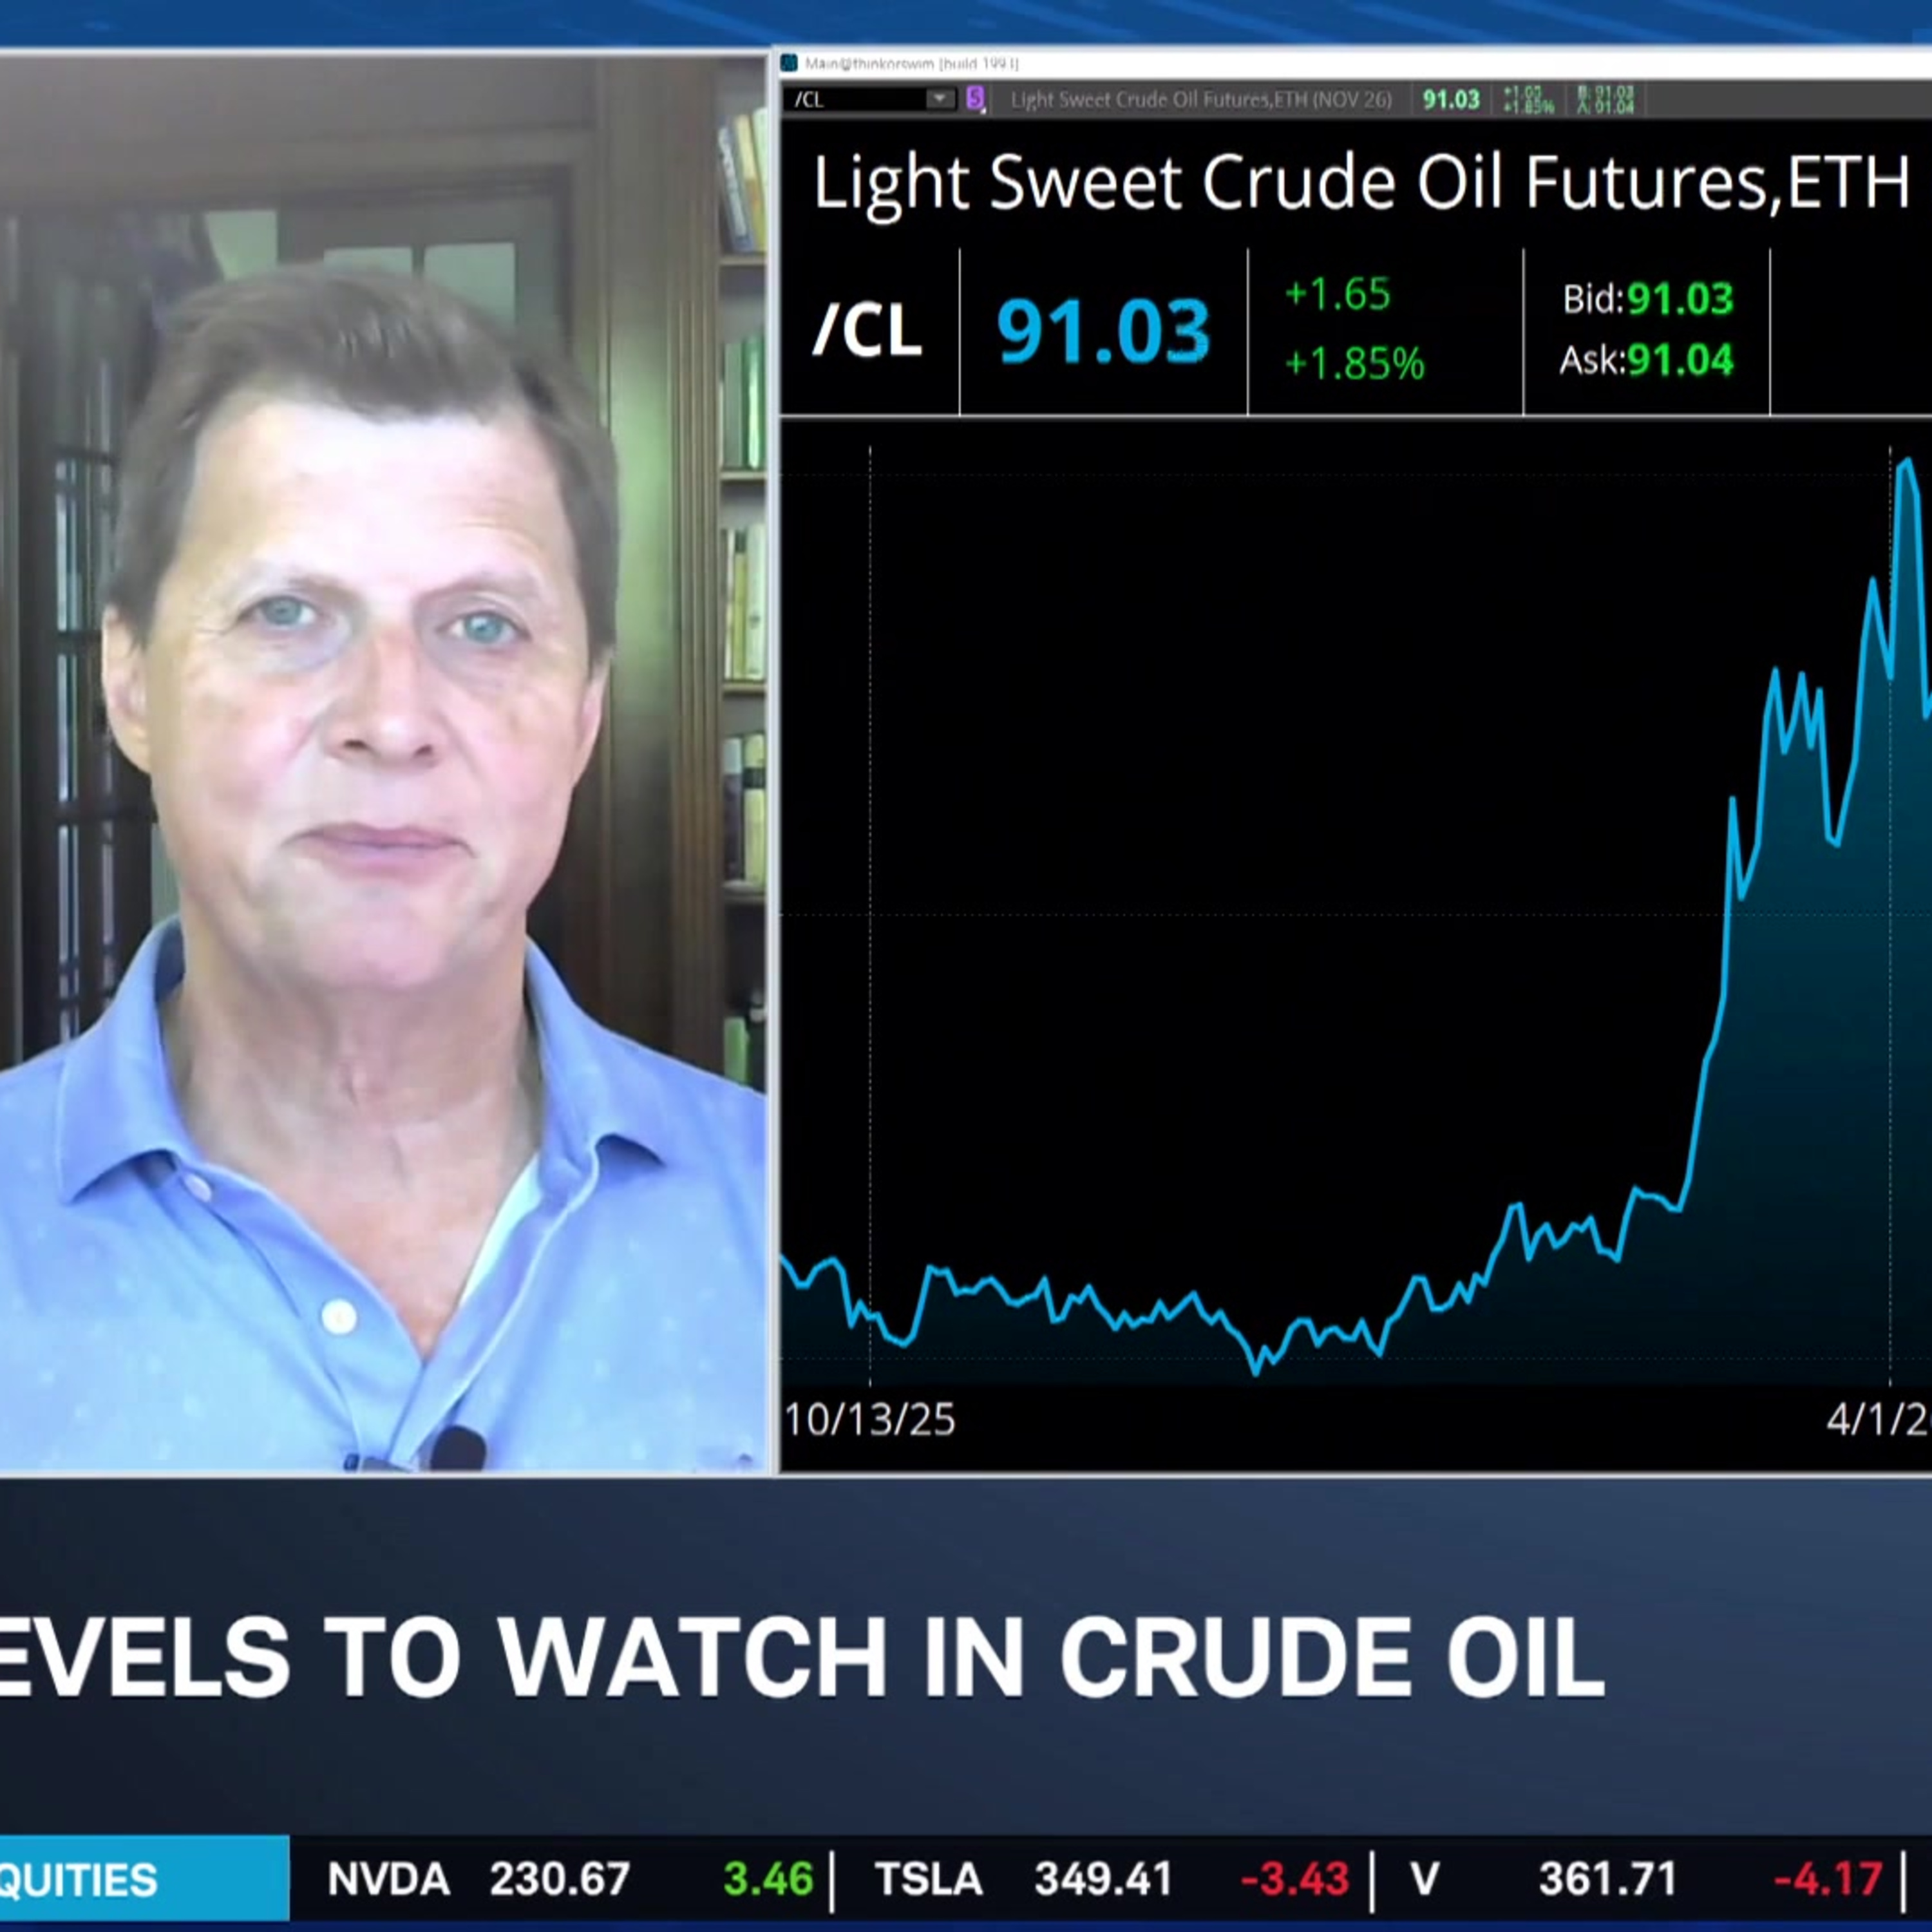Click the +1.85% percent change value

pos(1354,363)
